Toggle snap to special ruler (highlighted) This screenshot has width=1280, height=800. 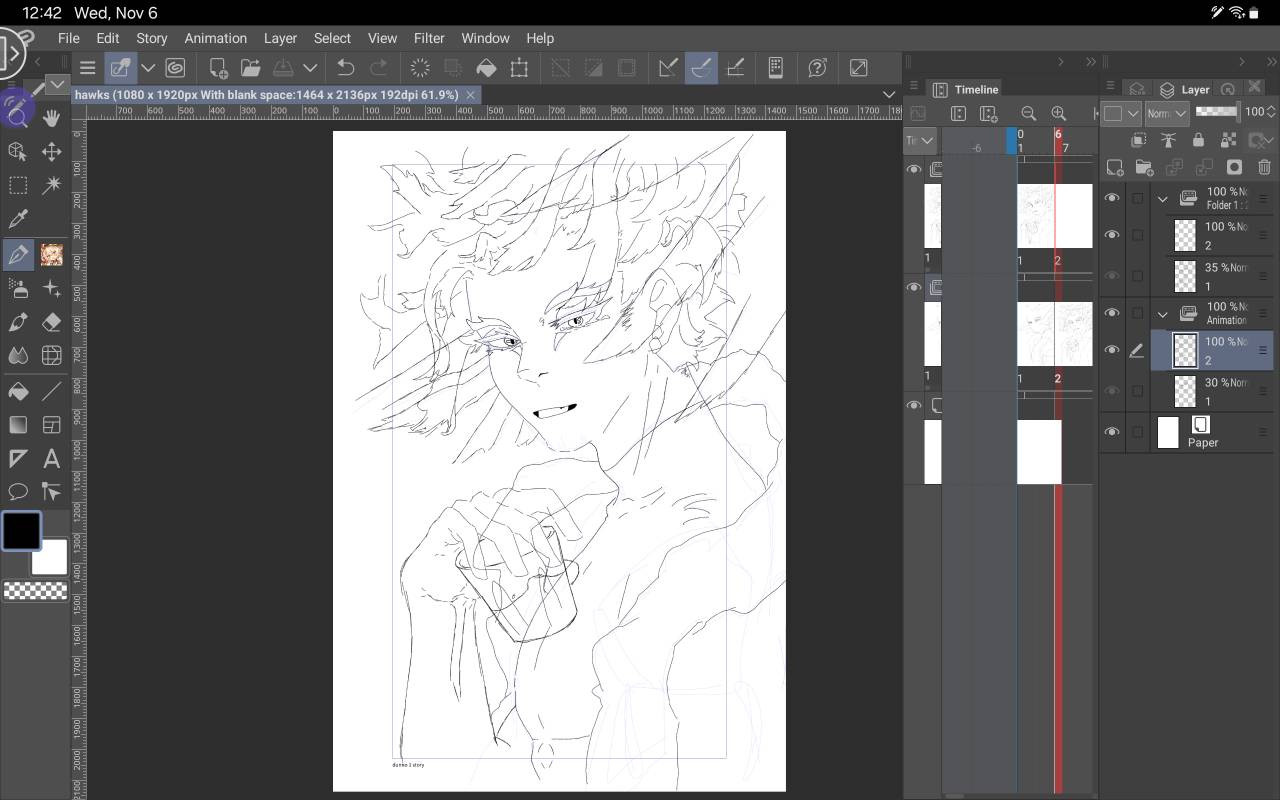coord(701,68)
